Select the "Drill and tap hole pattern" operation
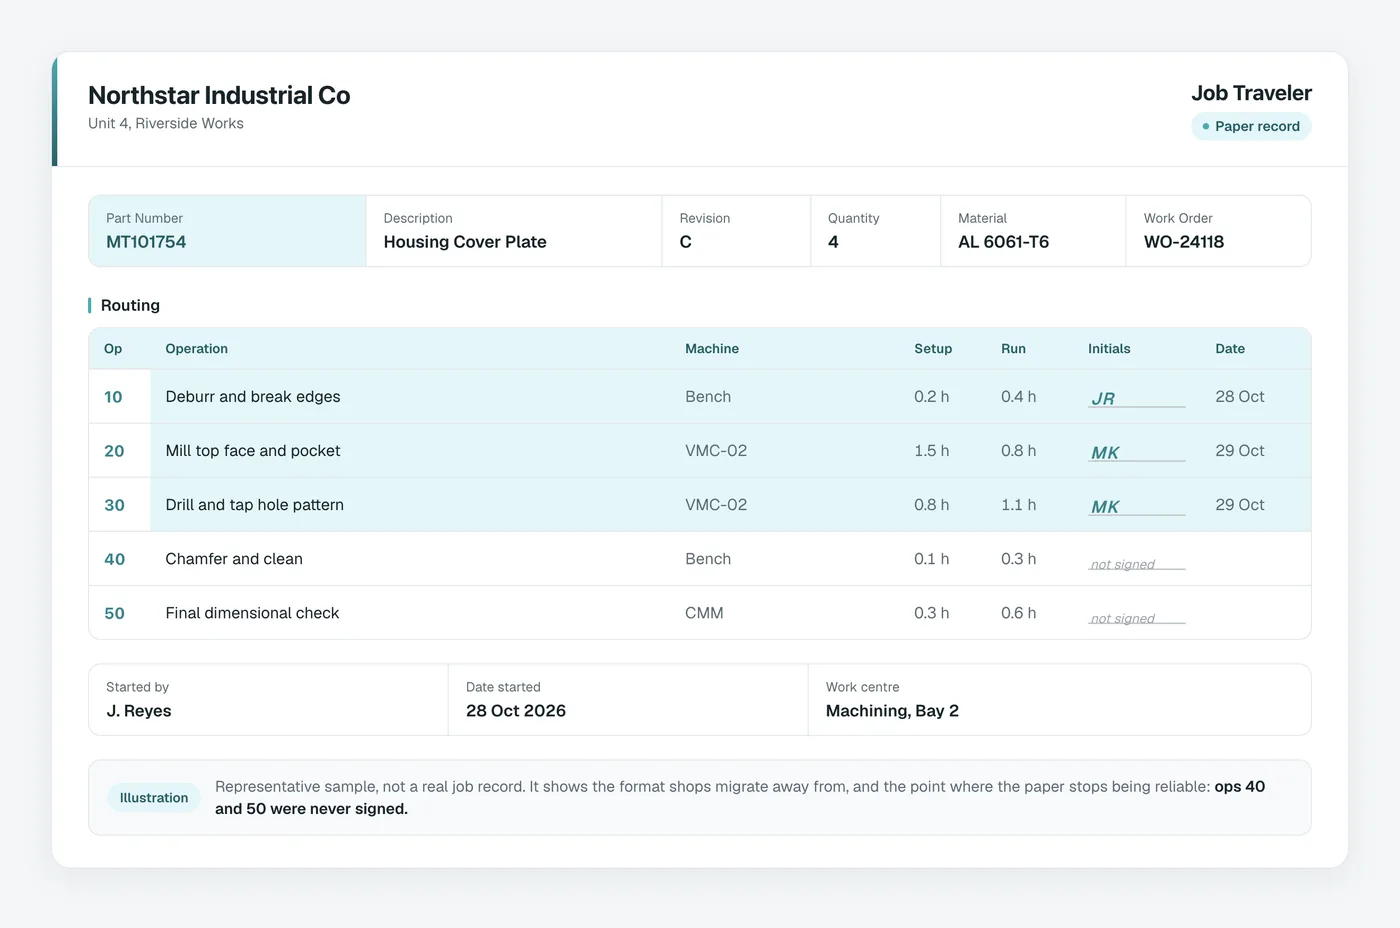Viewport: 1400px width, 928px height. tap(255, 505)
